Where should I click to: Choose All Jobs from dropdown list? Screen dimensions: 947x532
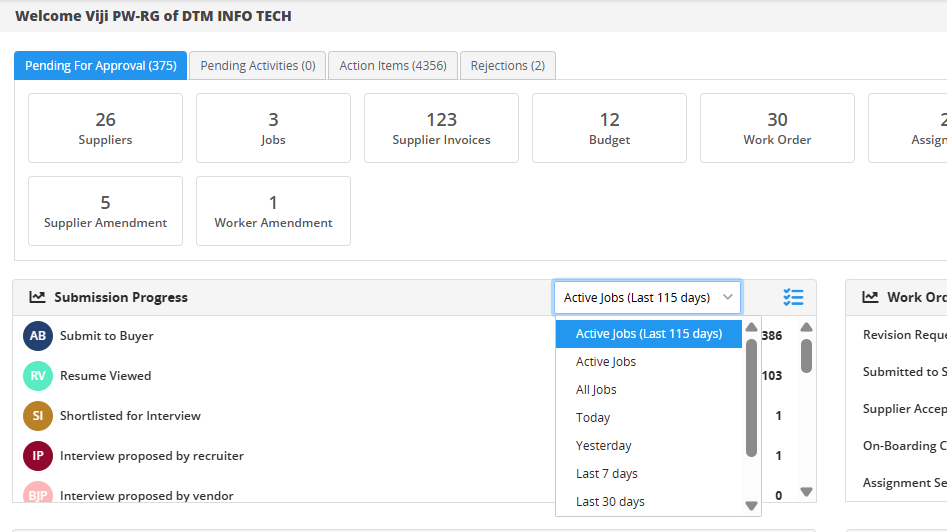click(649, 389)
